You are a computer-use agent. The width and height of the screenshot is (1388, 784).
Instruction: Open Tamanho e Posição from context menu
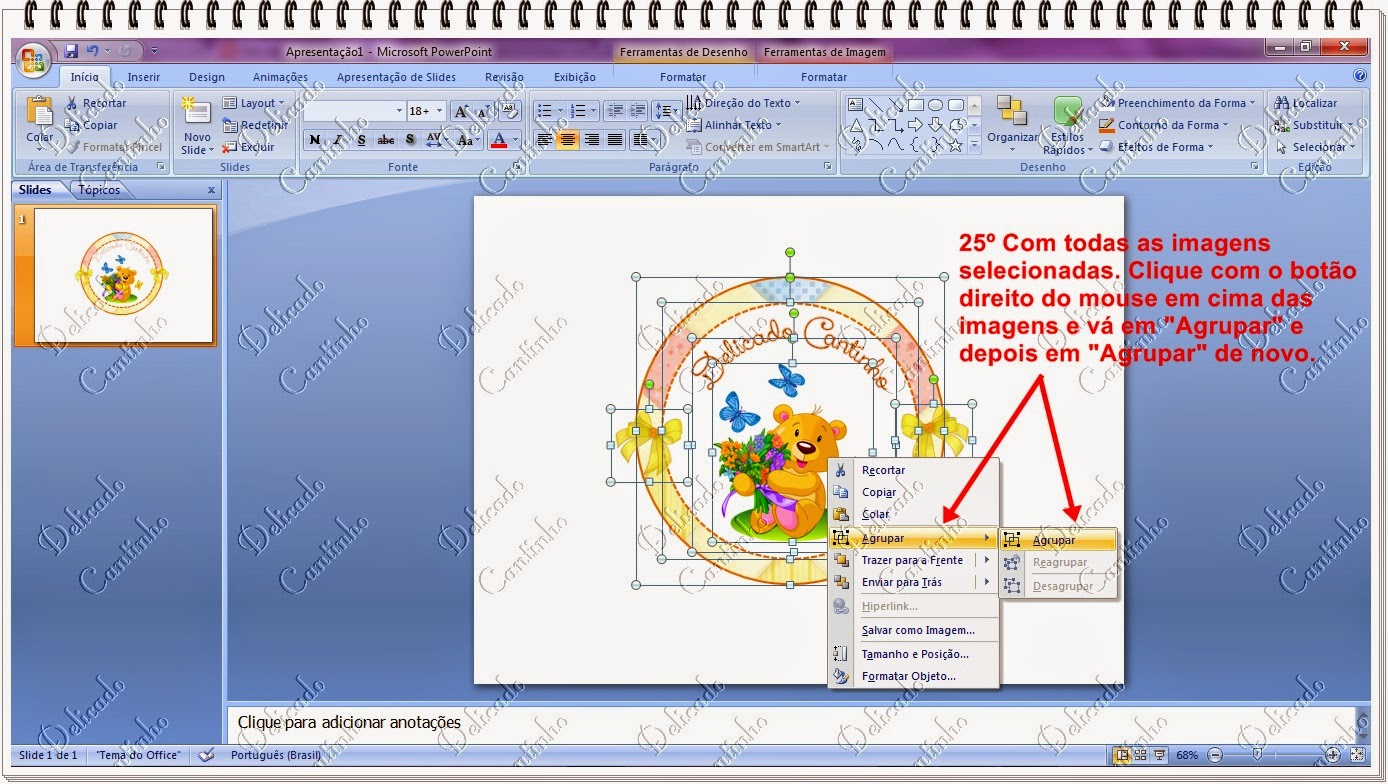click(x=914, y=654)
